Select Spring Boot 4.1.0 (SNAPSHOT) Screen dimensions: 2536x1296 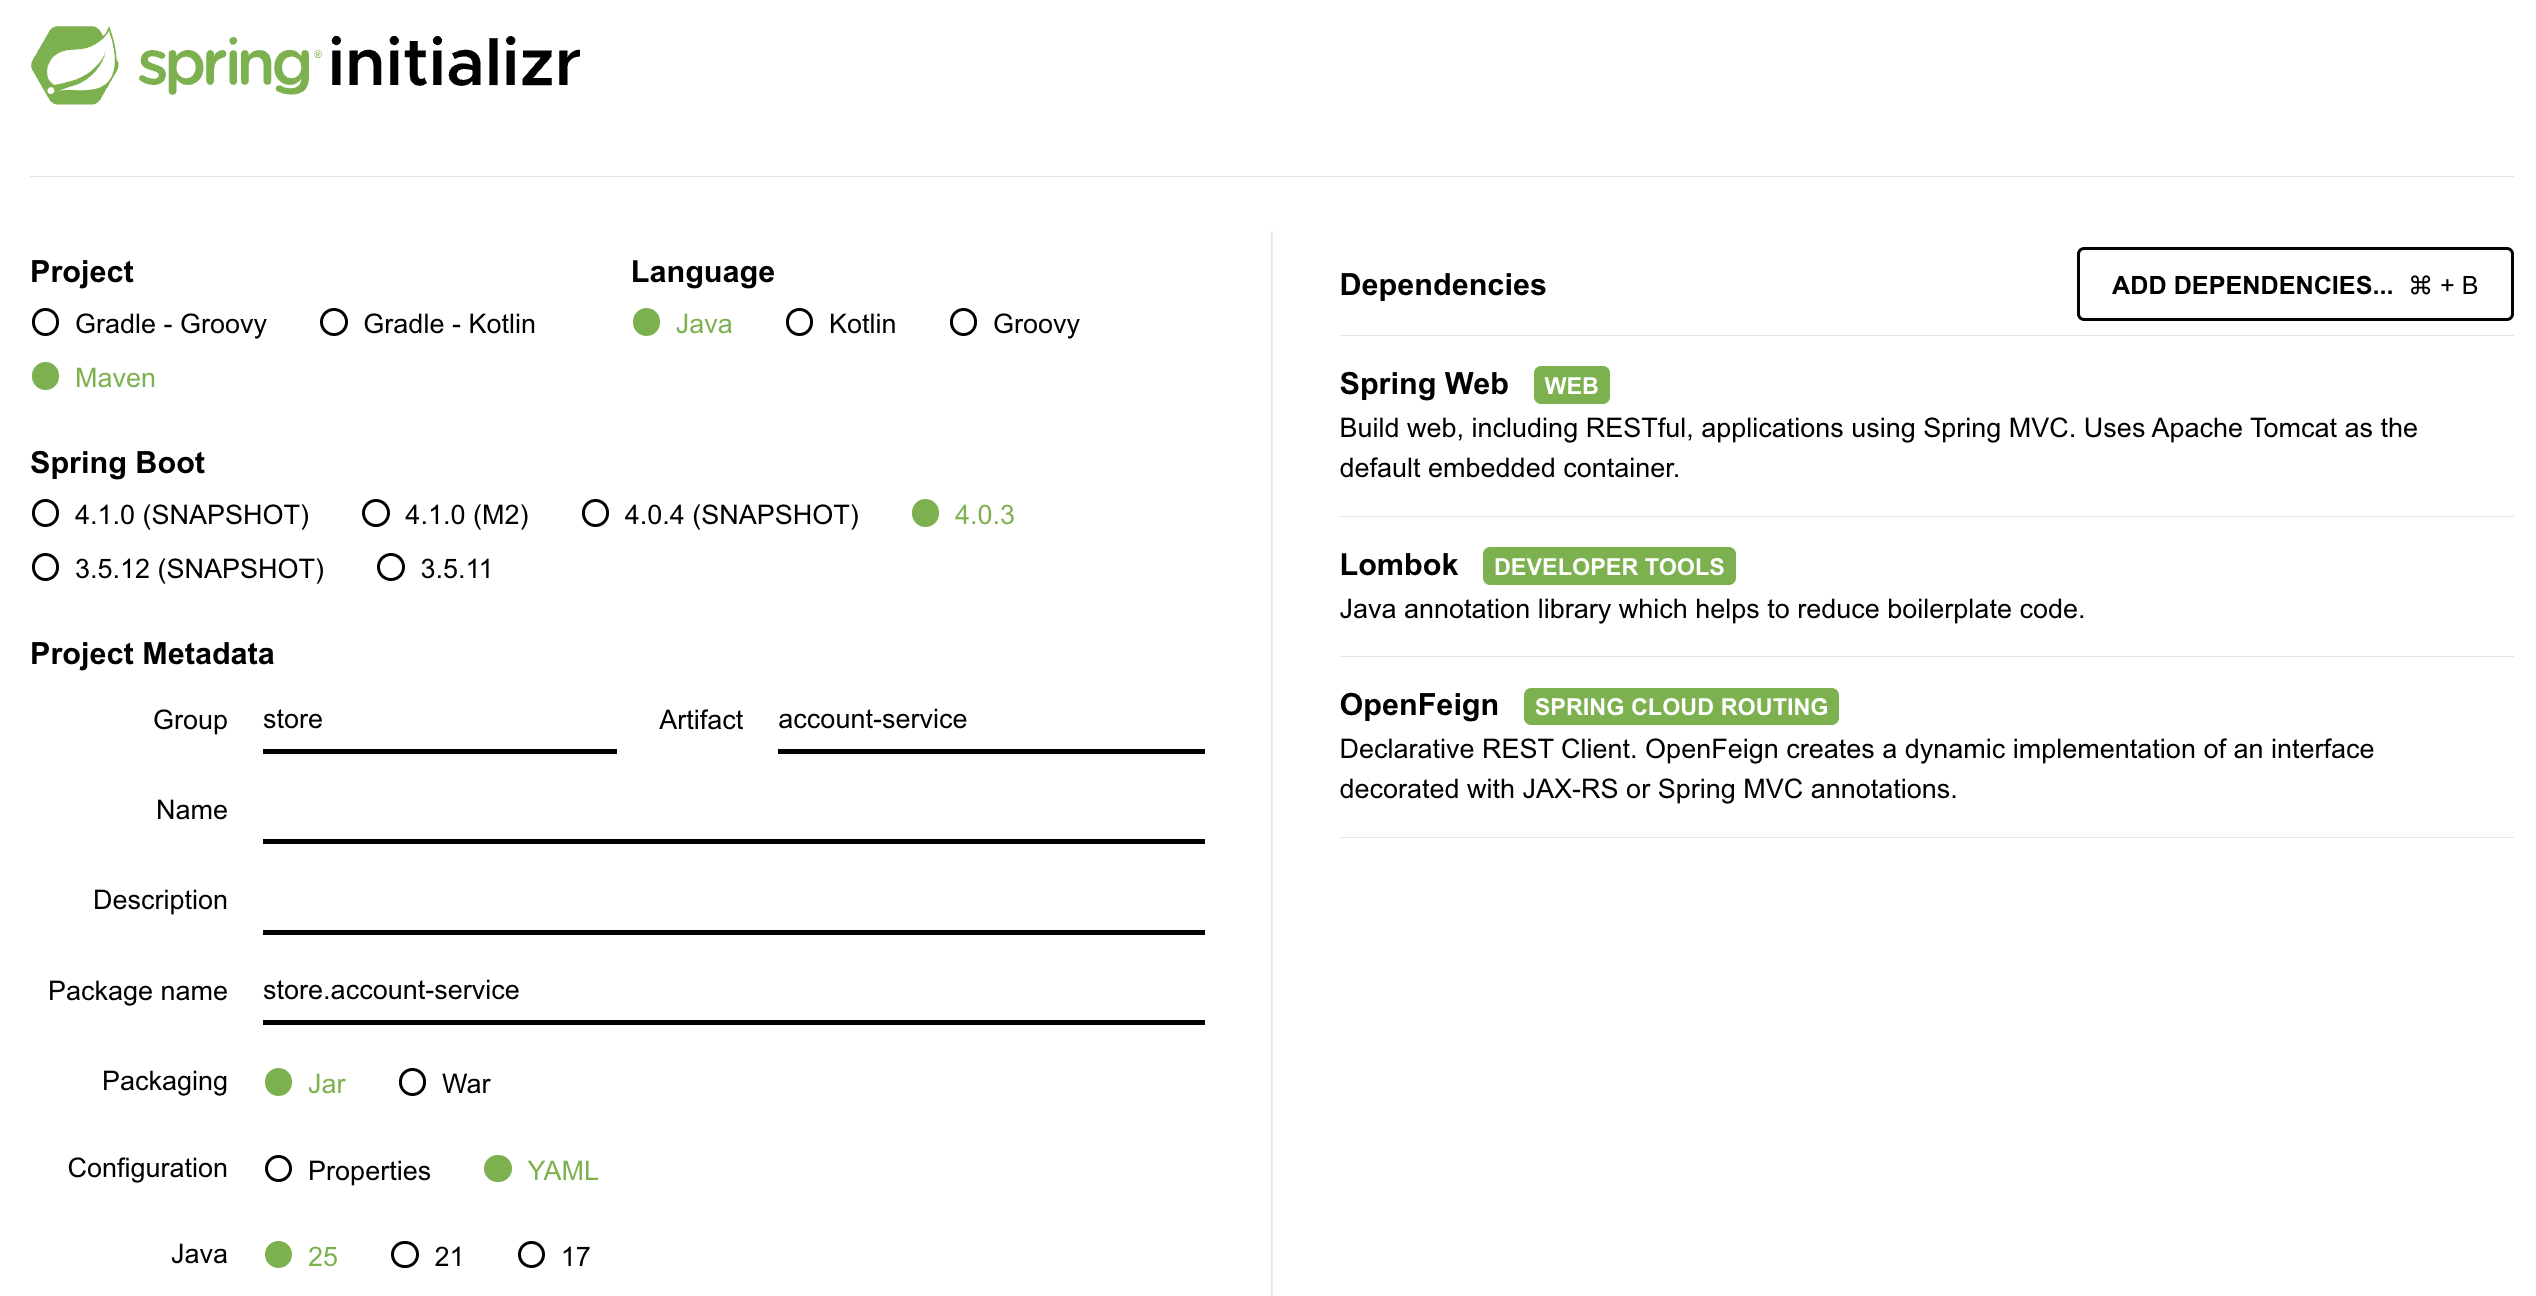46,514
